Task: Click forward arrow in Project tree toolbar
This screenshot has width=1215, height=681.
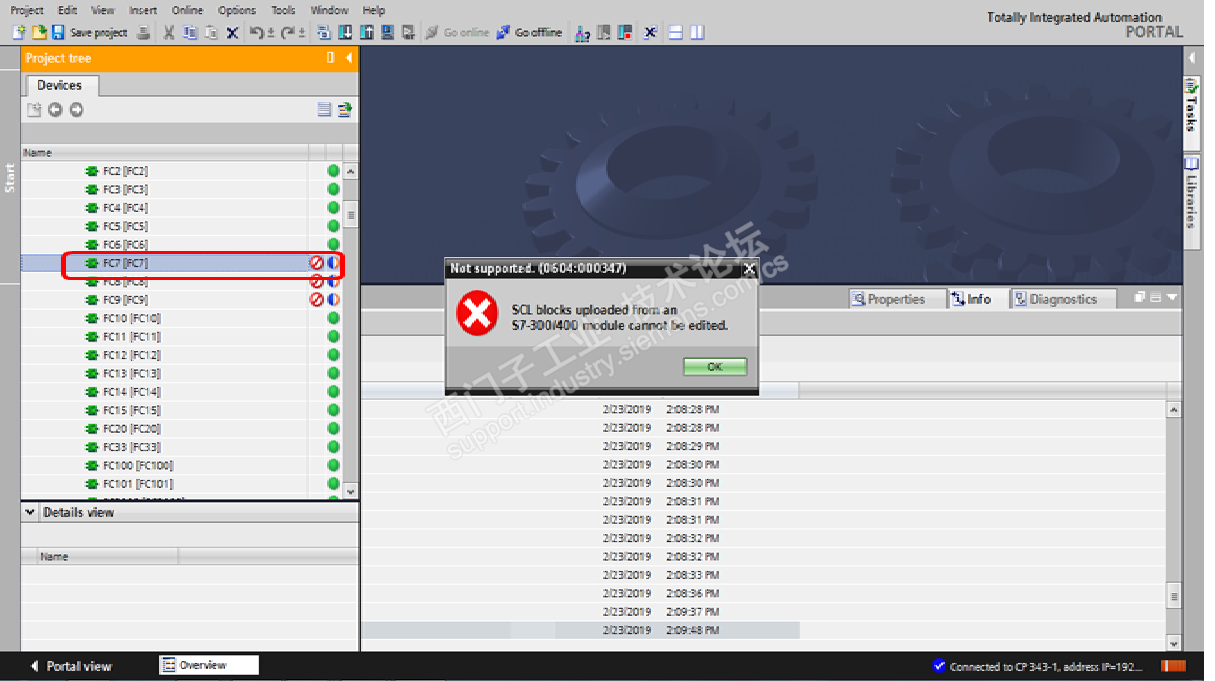Action: 76,110
